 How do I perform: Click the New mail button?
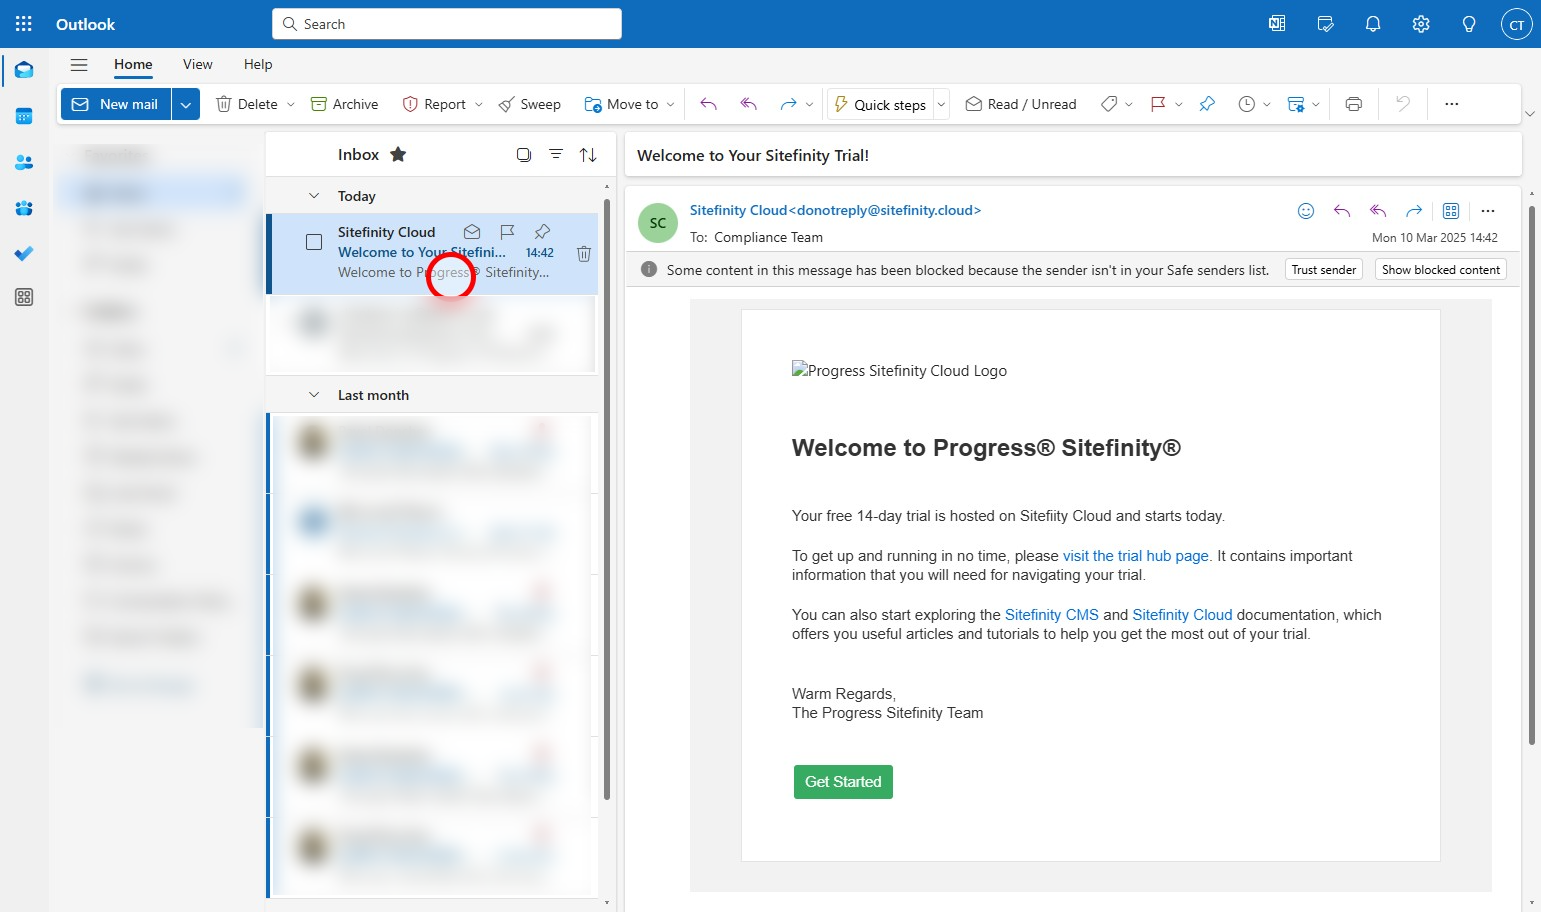click(116, 104)
